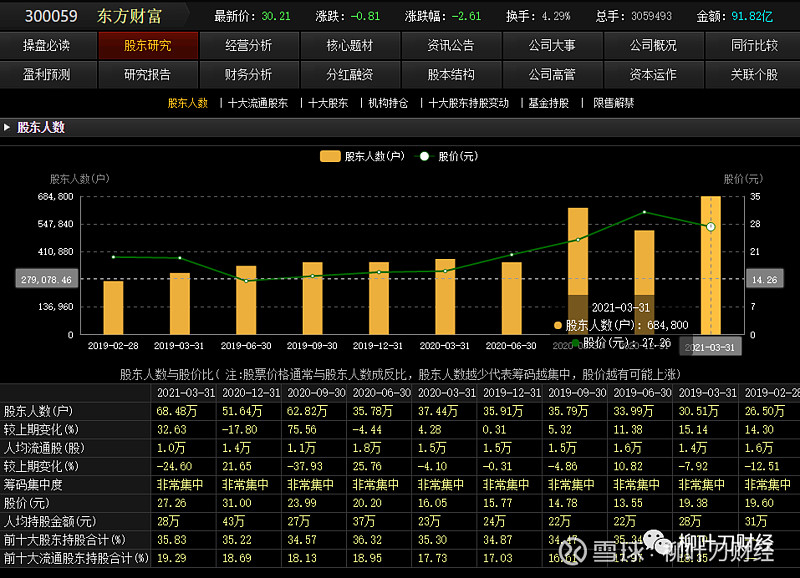Screen dimensions: 800x578
Task: Click latest price value 30.21
Action: coord(276,16)
